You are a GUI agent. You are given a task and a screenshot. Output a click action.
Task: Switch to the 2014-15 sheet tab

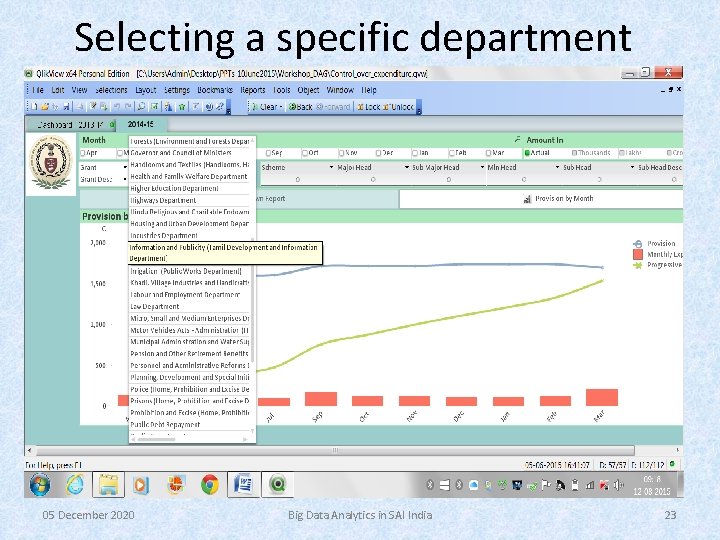(141, 124)
